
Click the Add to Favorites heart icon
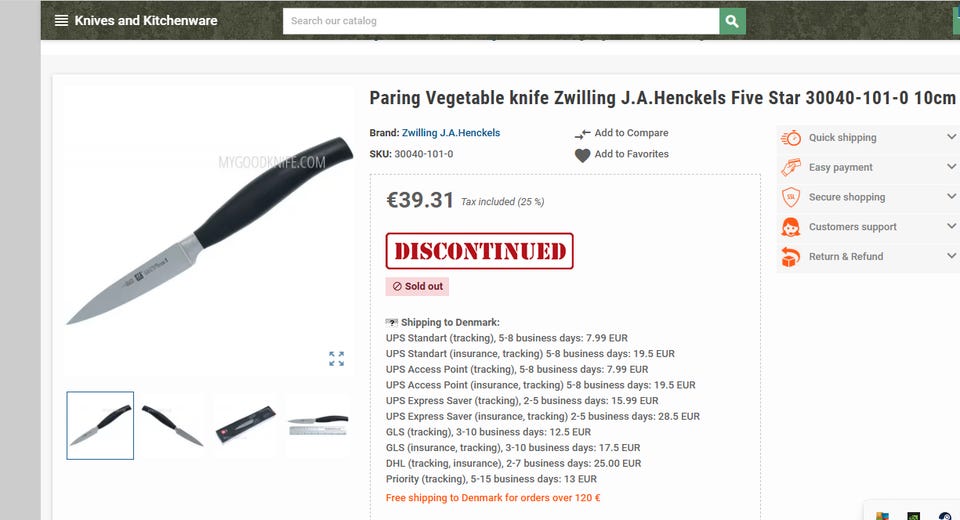(582, 156)
